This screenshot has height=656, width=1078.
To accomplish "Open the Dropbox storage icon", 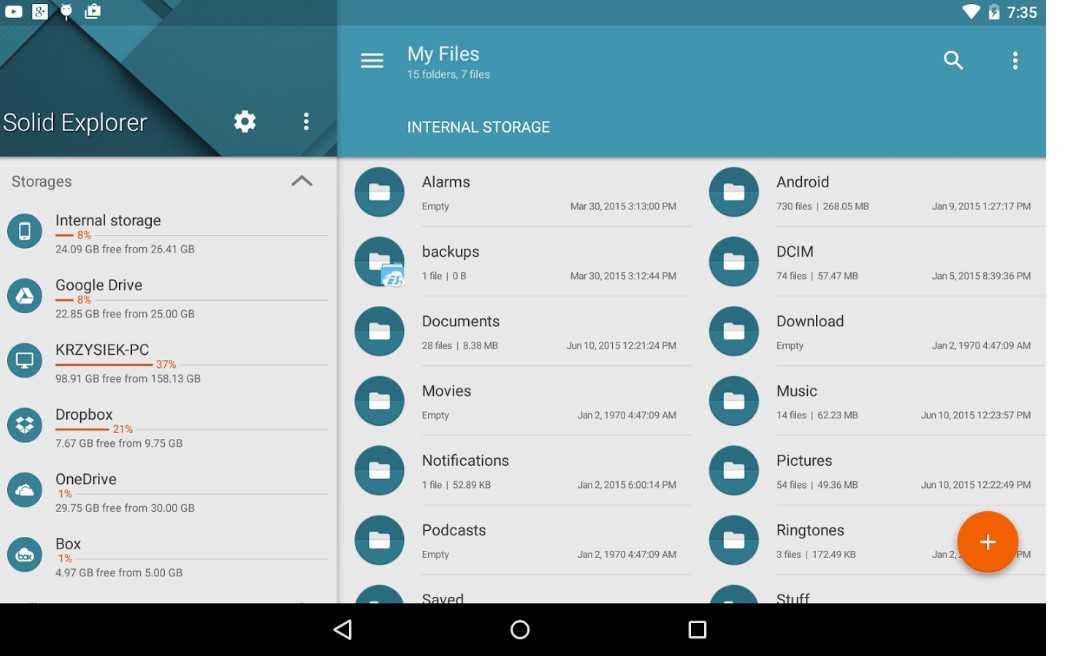I will (25, 425).
